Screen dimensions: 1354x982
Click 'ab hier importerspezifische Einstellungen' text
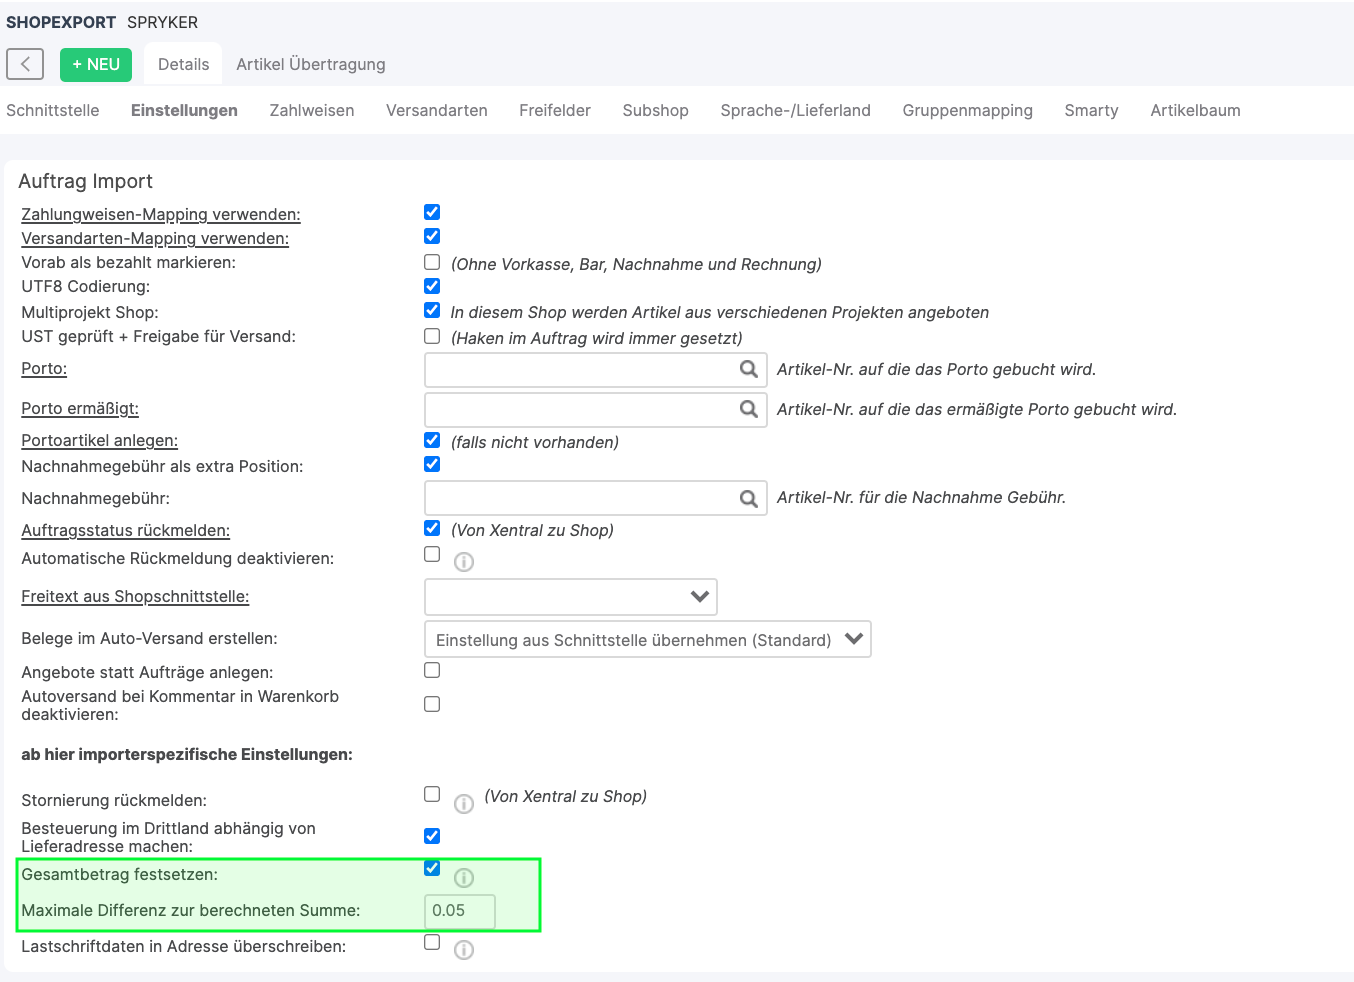pos(187,754)
